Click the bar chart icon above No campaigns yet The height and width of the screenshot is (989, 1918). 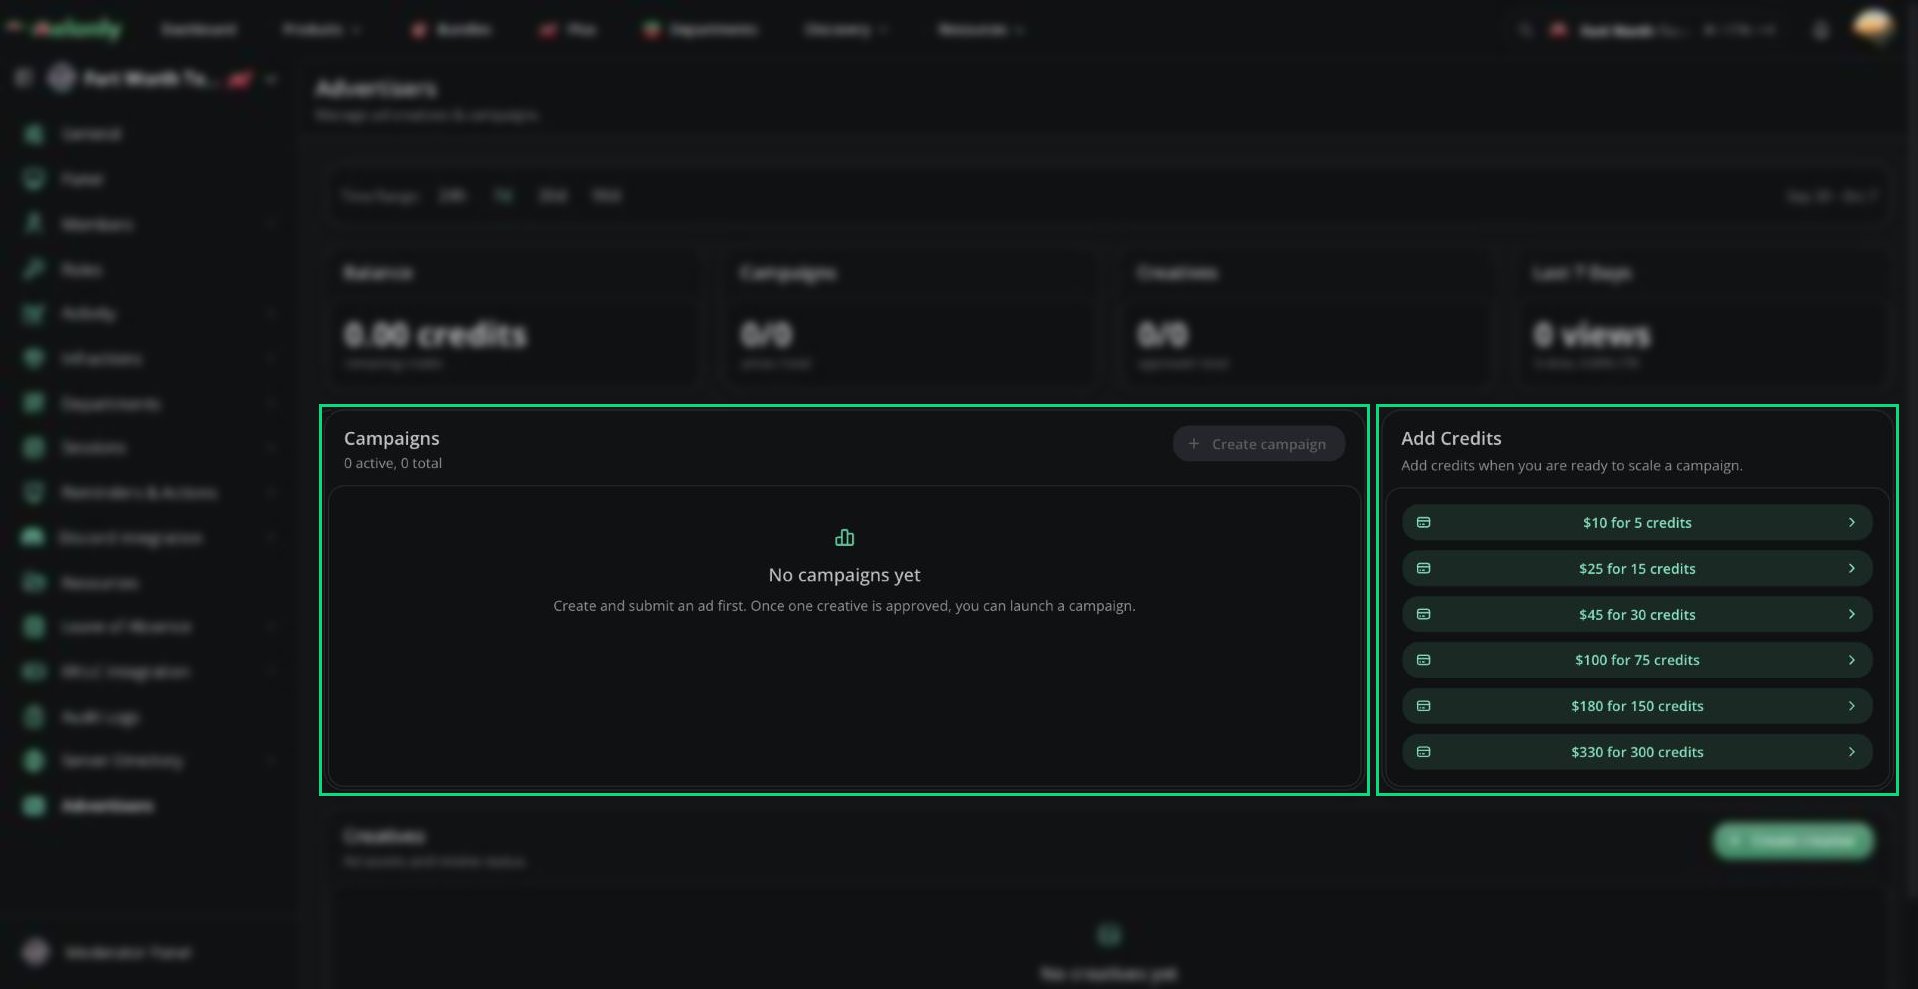tap(845, 538)
